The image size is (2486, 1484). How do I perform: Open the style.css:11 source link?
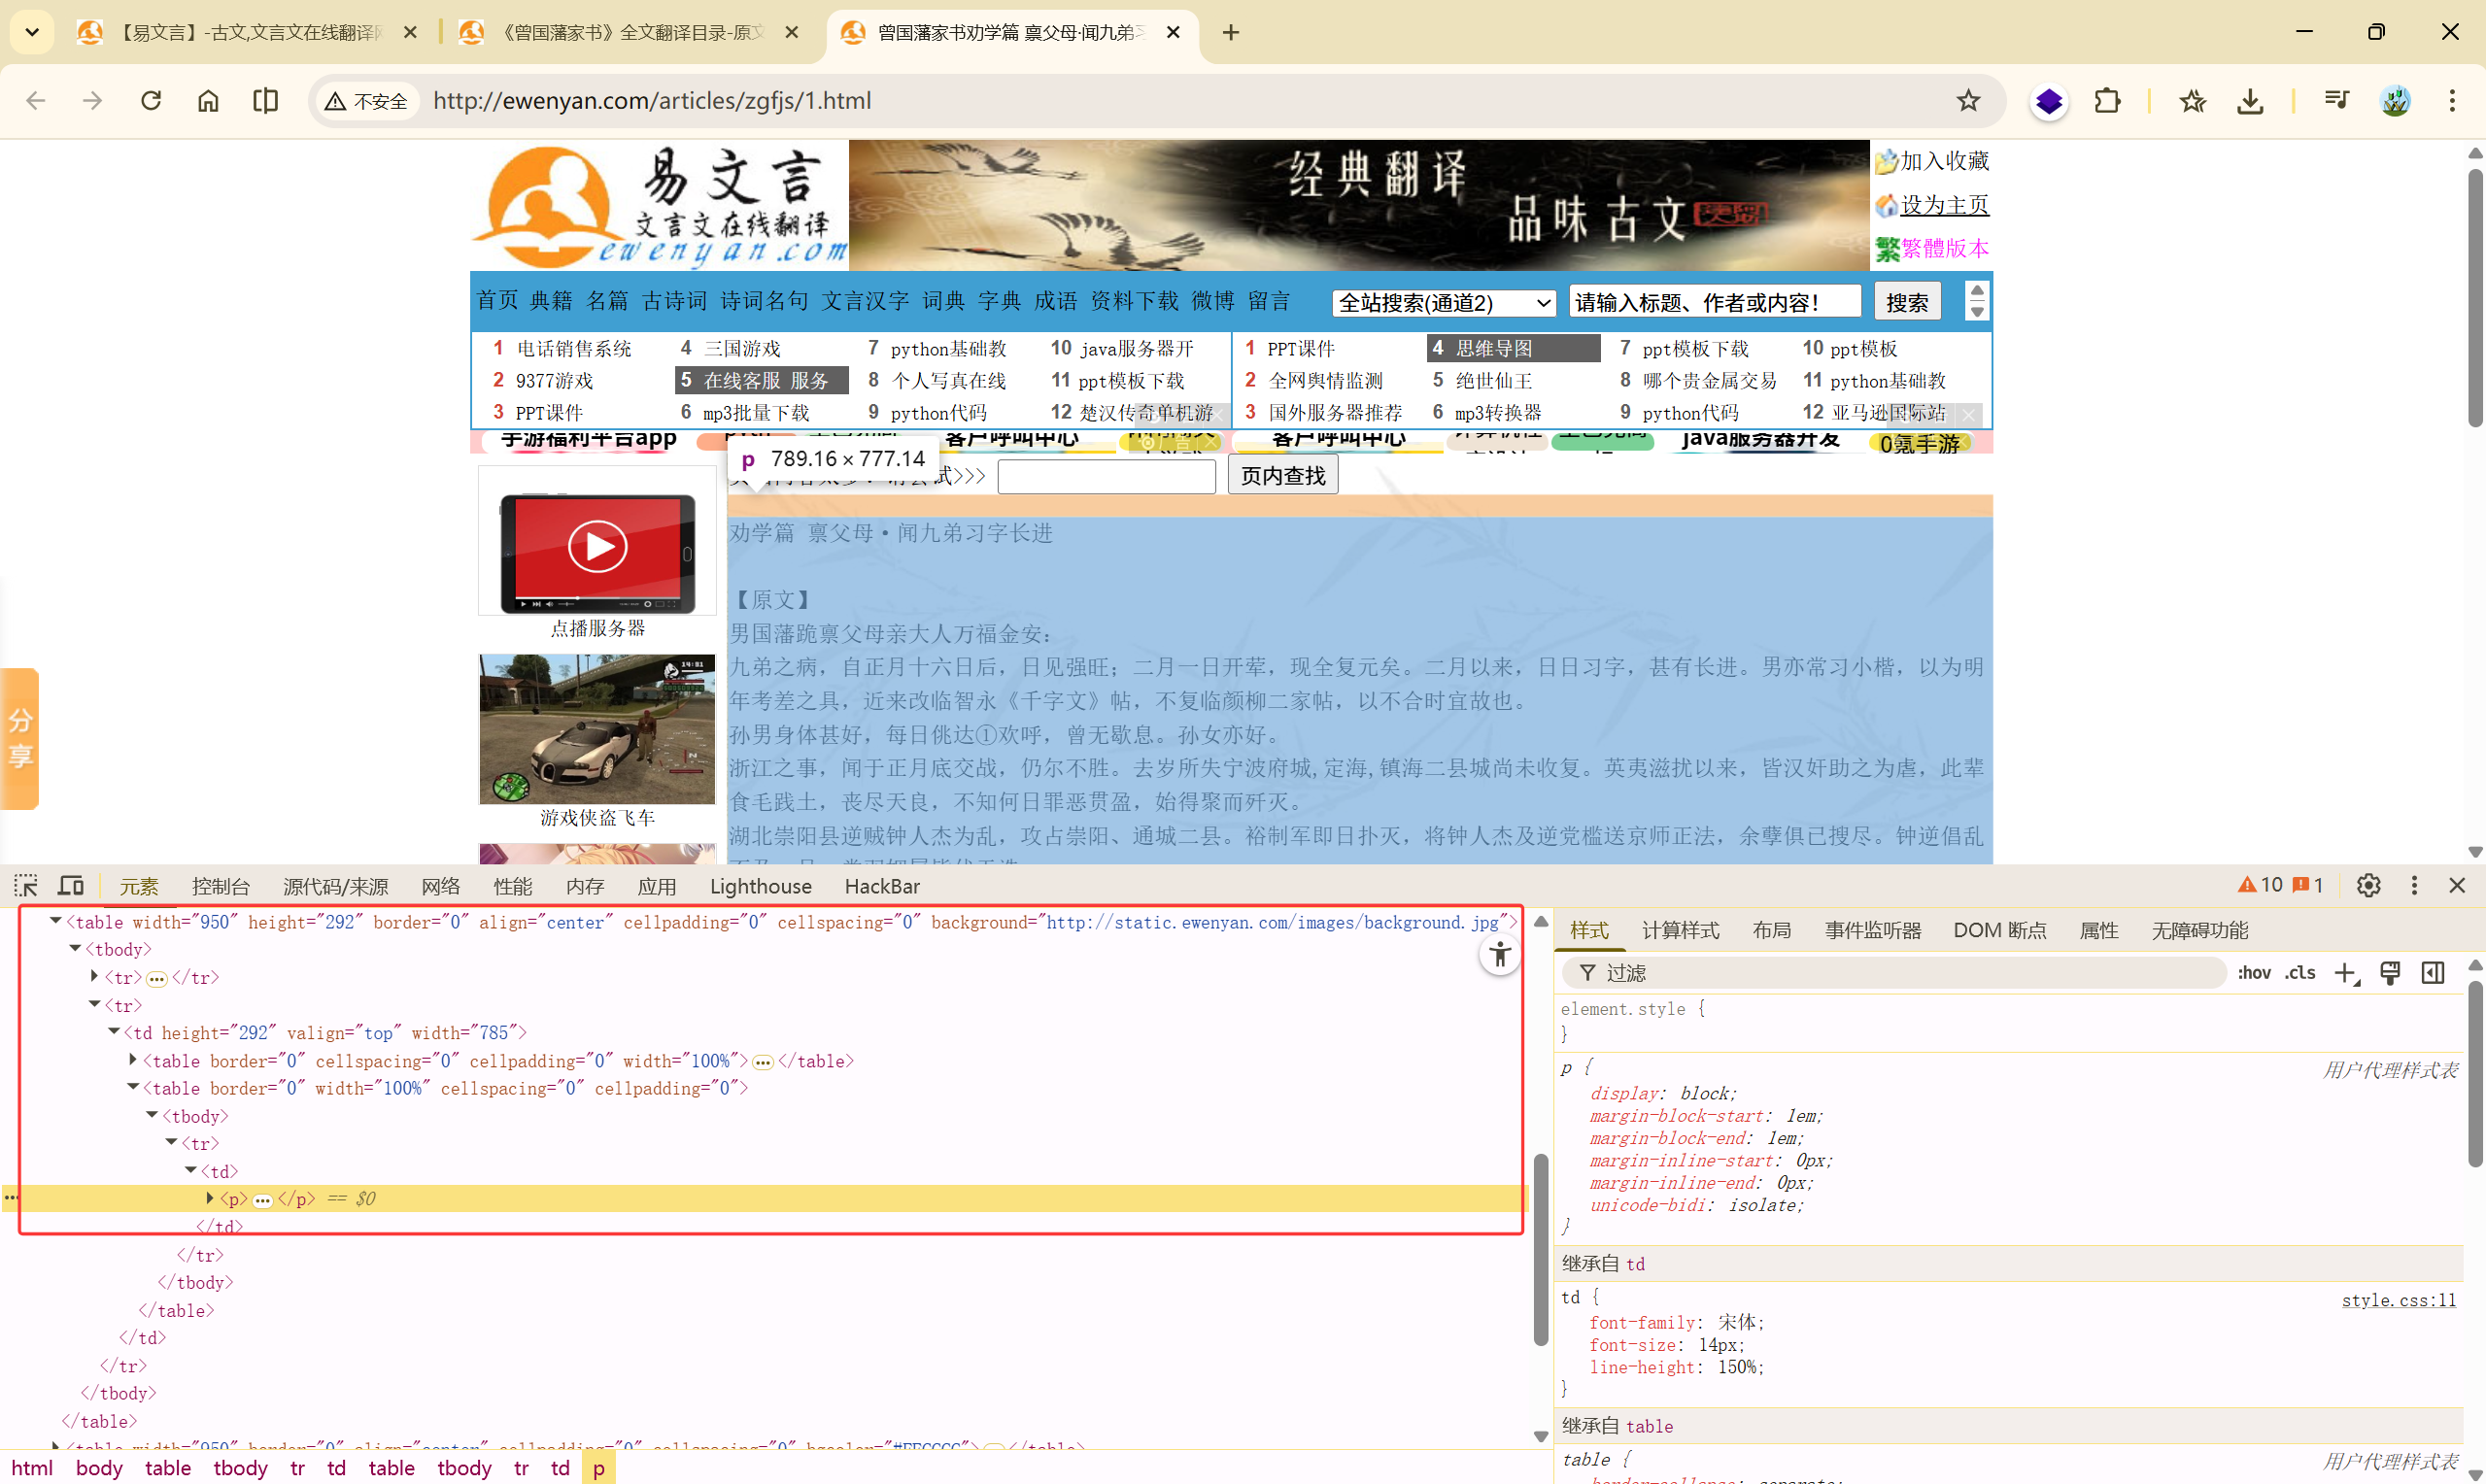(2397, 1300)
